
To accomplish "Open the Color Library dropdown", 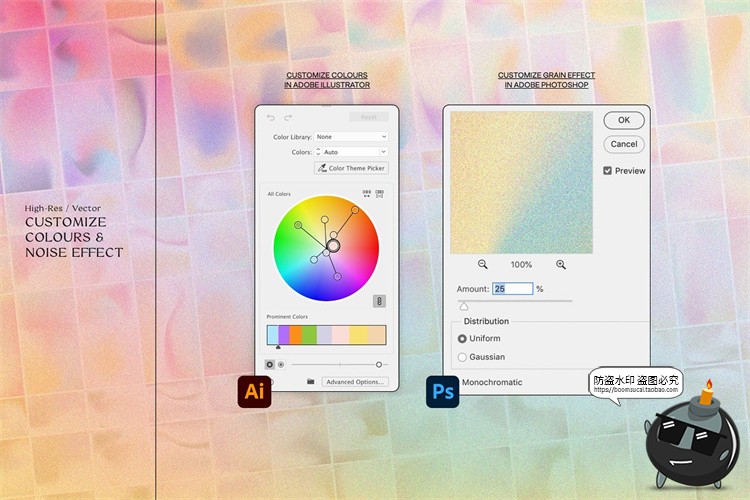I will coord(351,137).
